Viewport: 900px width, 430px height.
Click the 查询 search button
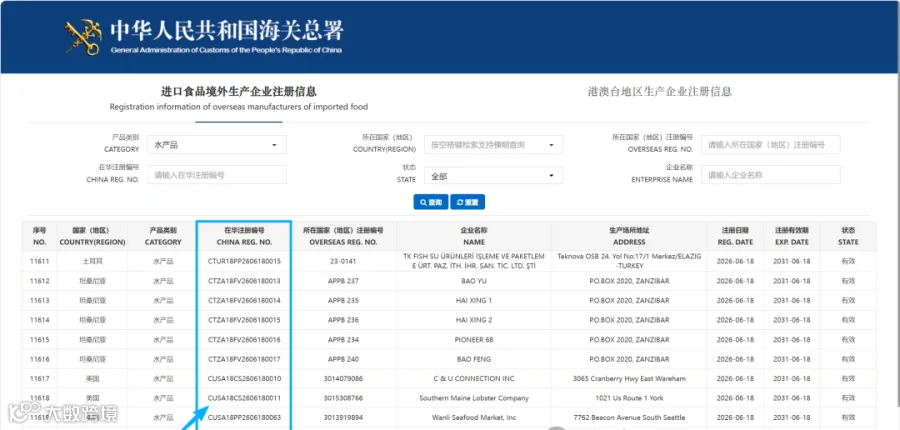[430, 202]
